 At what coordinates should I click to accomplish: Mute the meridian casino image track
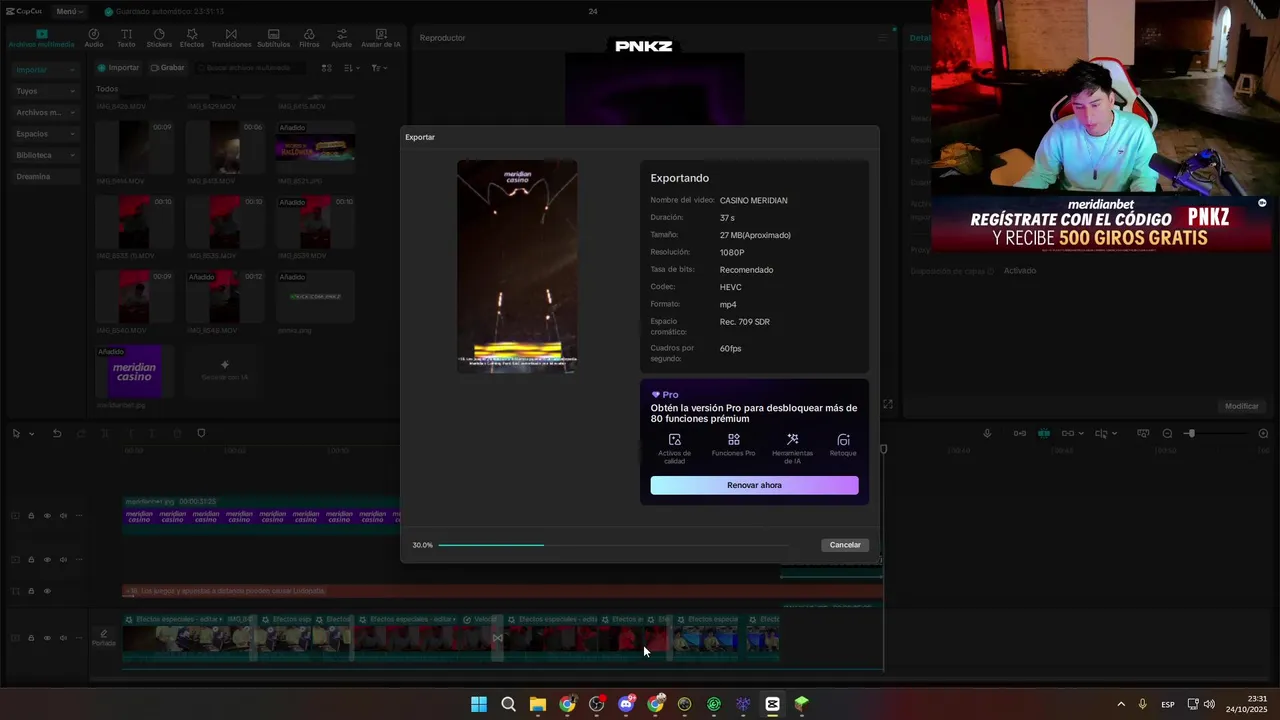point(63,516)
